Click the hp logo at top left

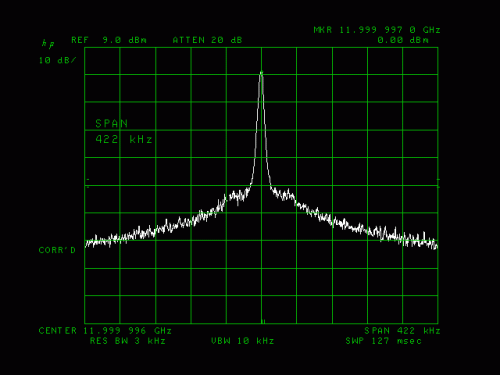[48, 44]
